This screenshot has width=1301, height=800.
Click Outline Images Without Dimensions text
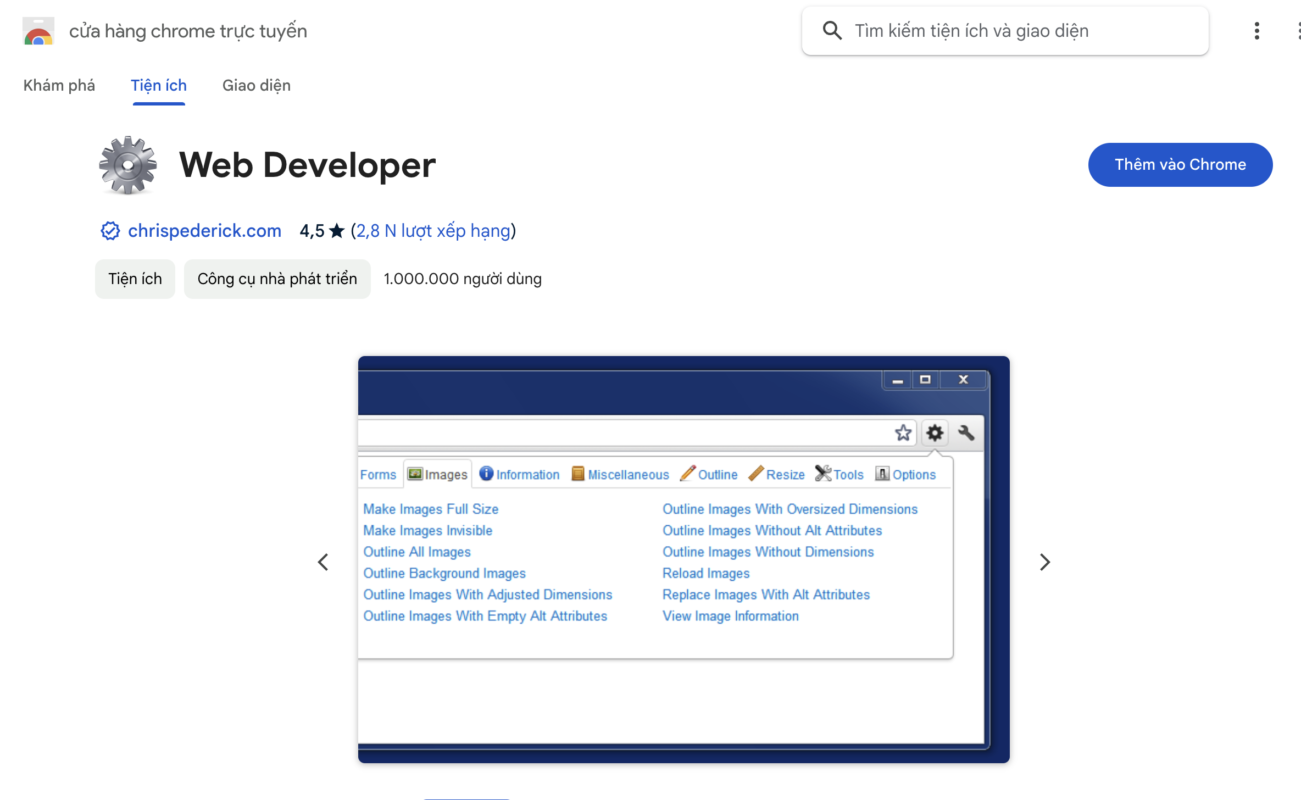pos(768,552)
